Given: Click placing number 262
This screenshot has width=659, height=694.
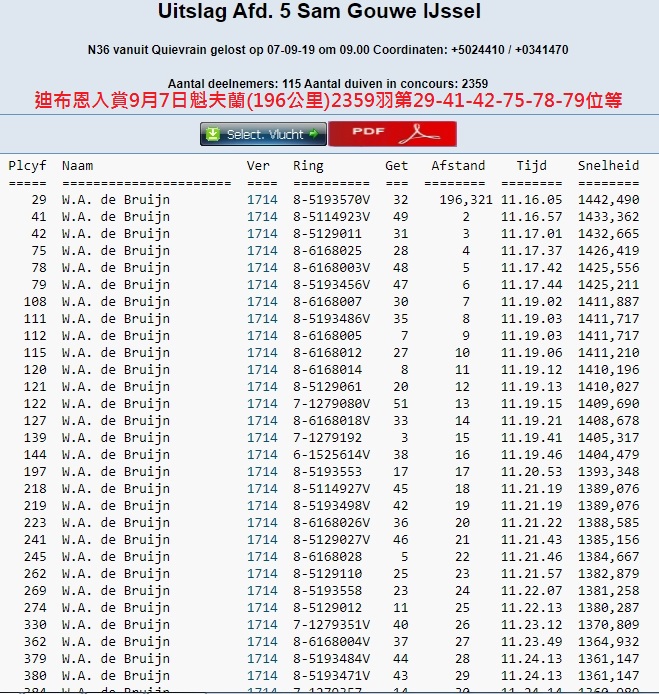Looking at the screenshot, I should [35, 574].
